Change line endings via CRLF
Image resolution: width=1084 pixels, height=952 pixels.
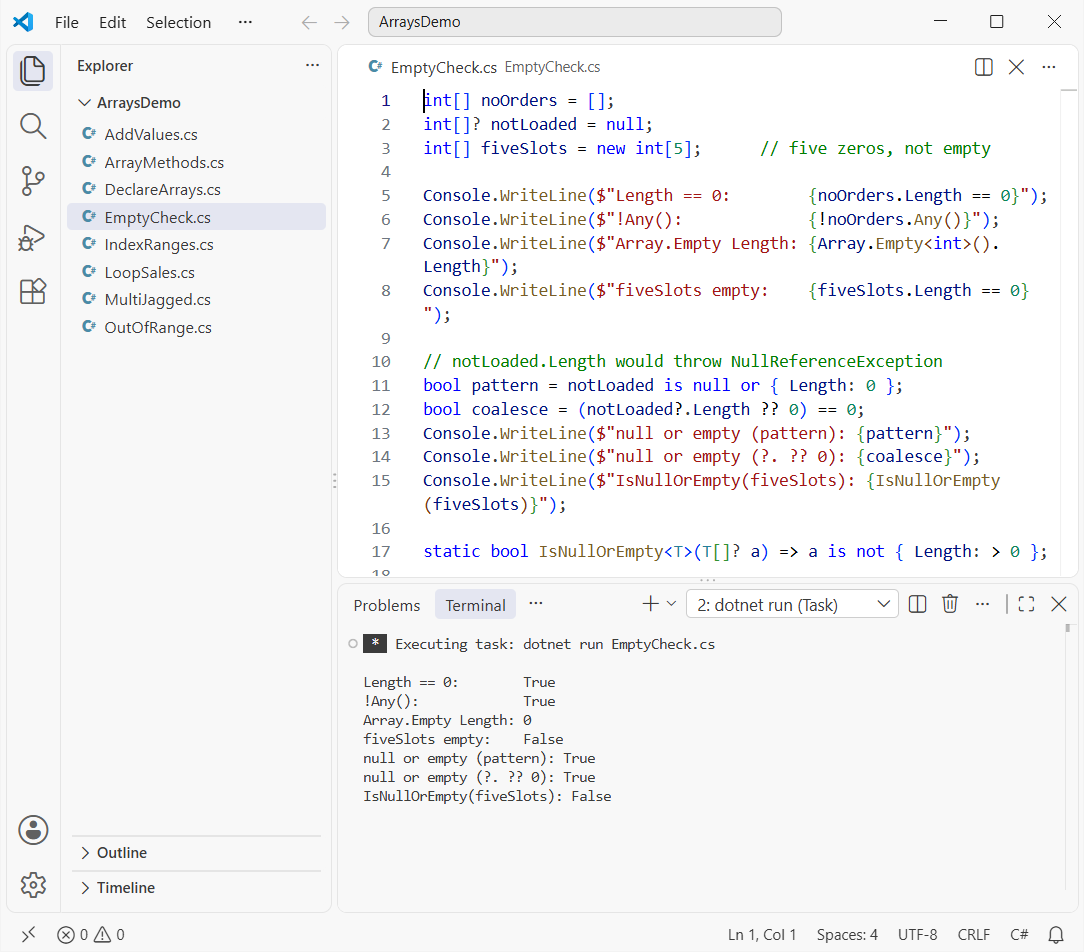973,935
